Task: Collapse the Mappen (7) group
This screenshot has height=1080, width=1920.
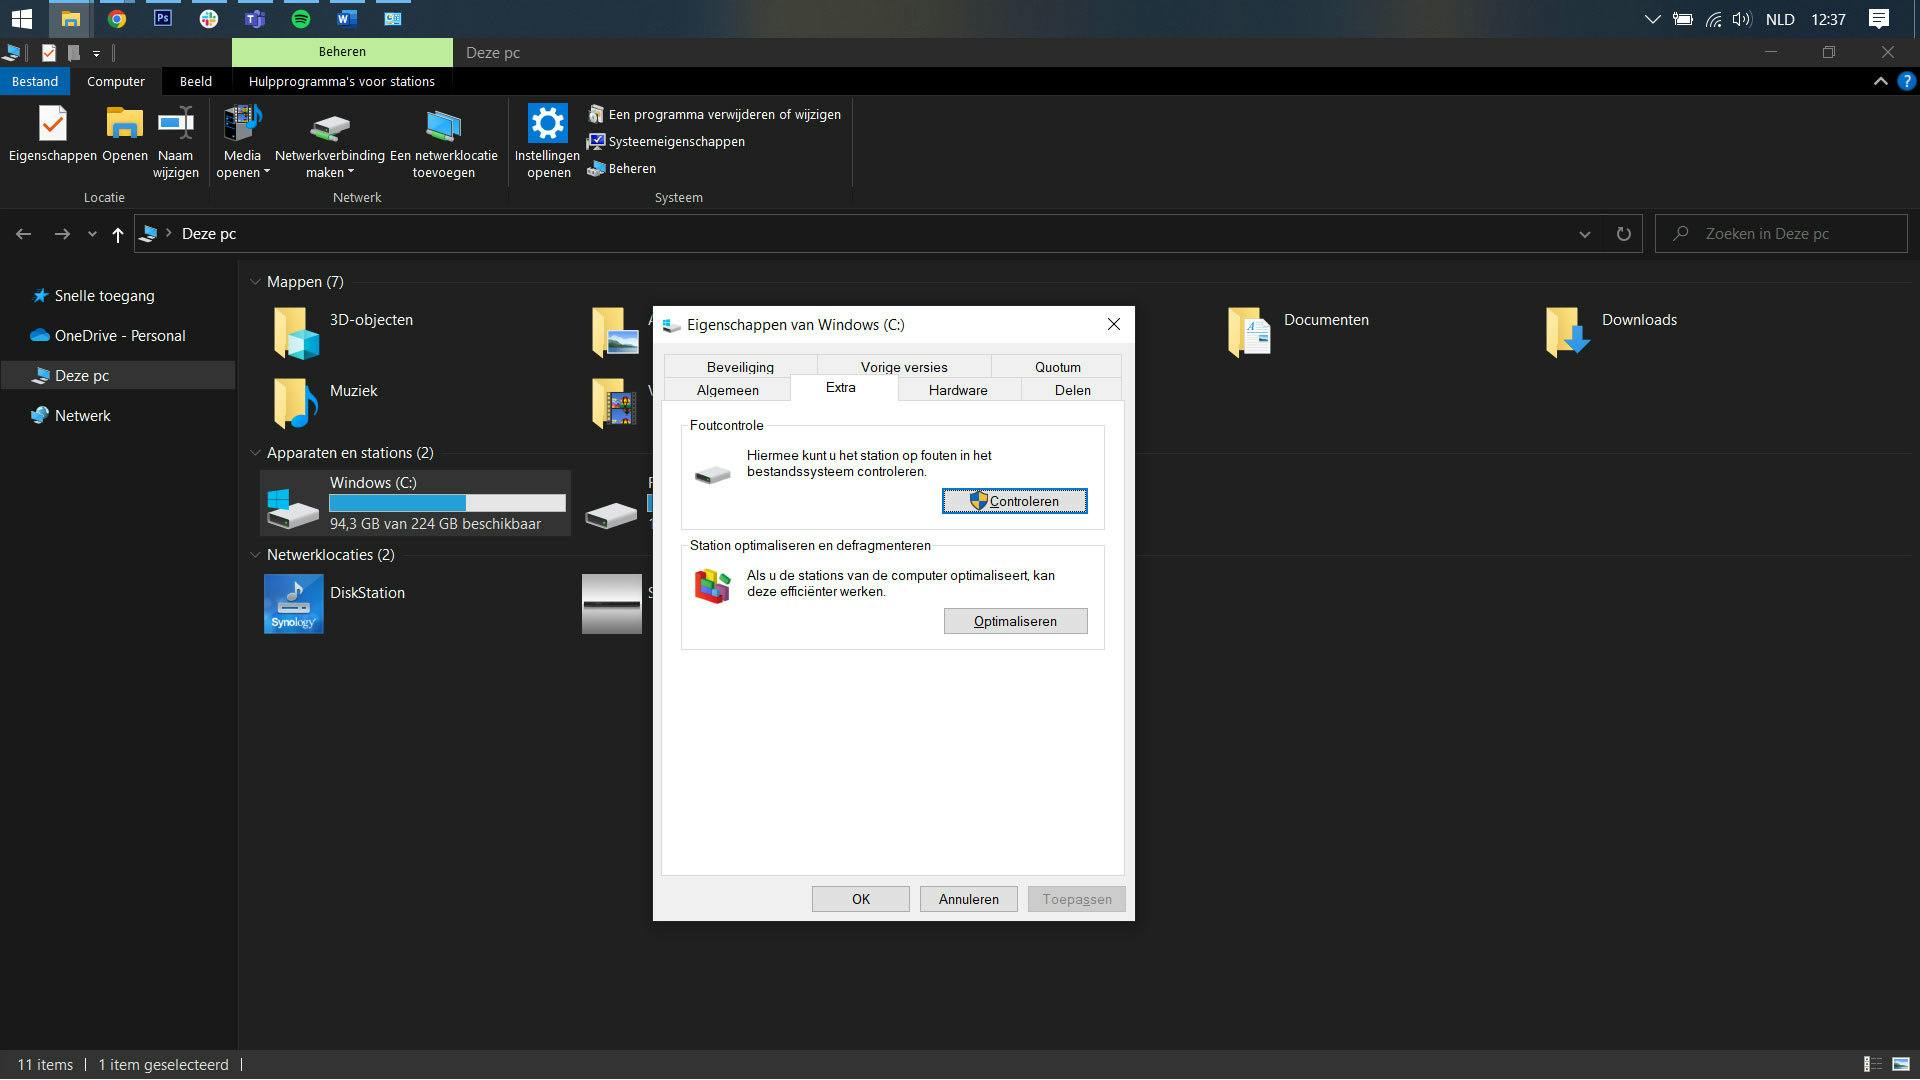Action: 255,282
